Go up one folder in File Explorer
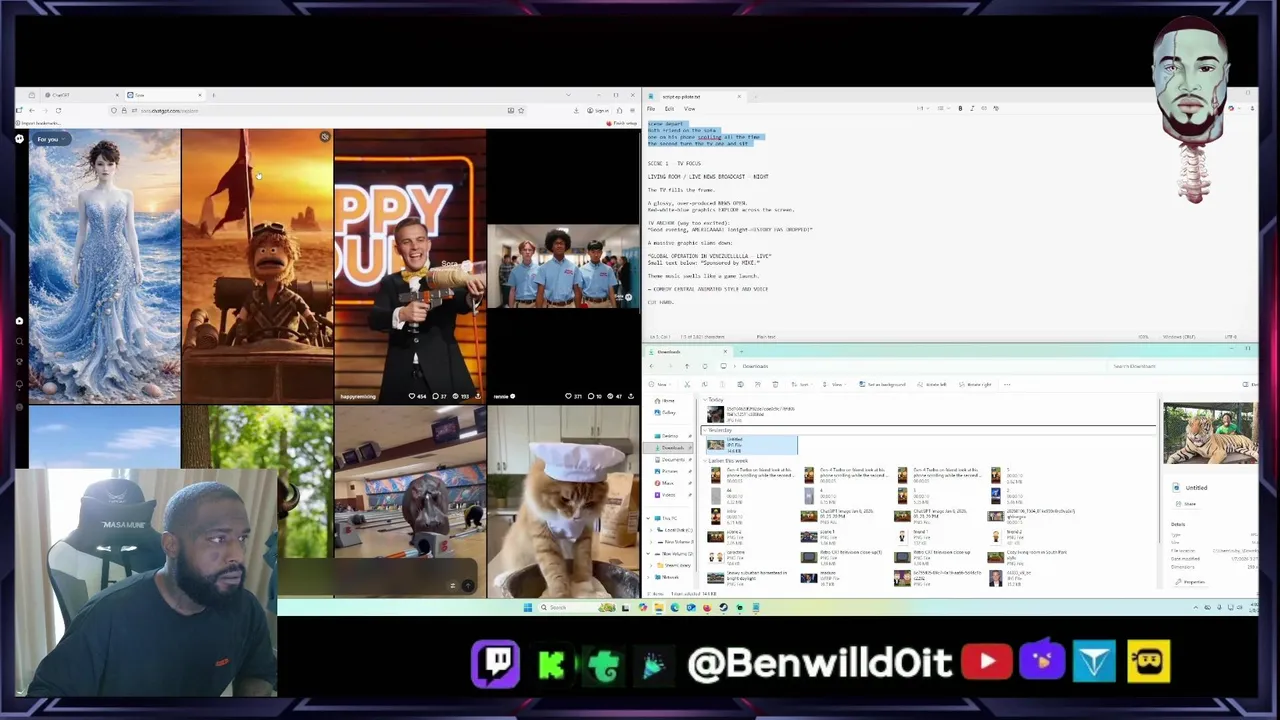 687,366
